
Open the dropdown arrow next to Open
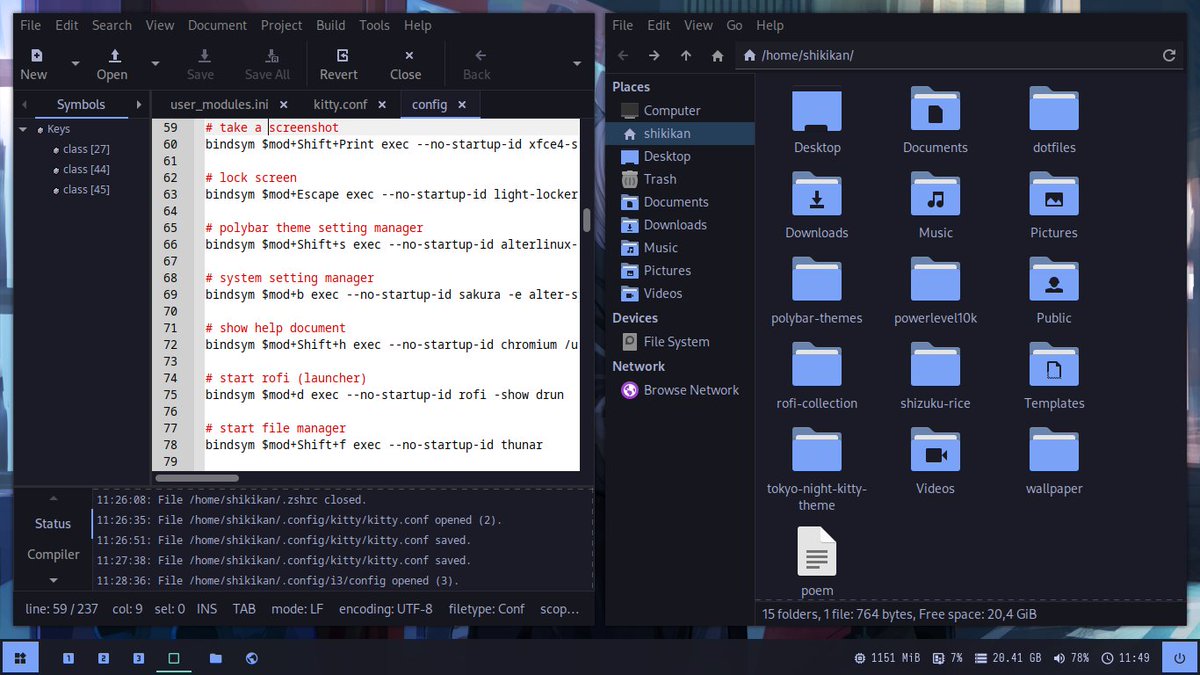pyautogui.click(x=155, y=64)
